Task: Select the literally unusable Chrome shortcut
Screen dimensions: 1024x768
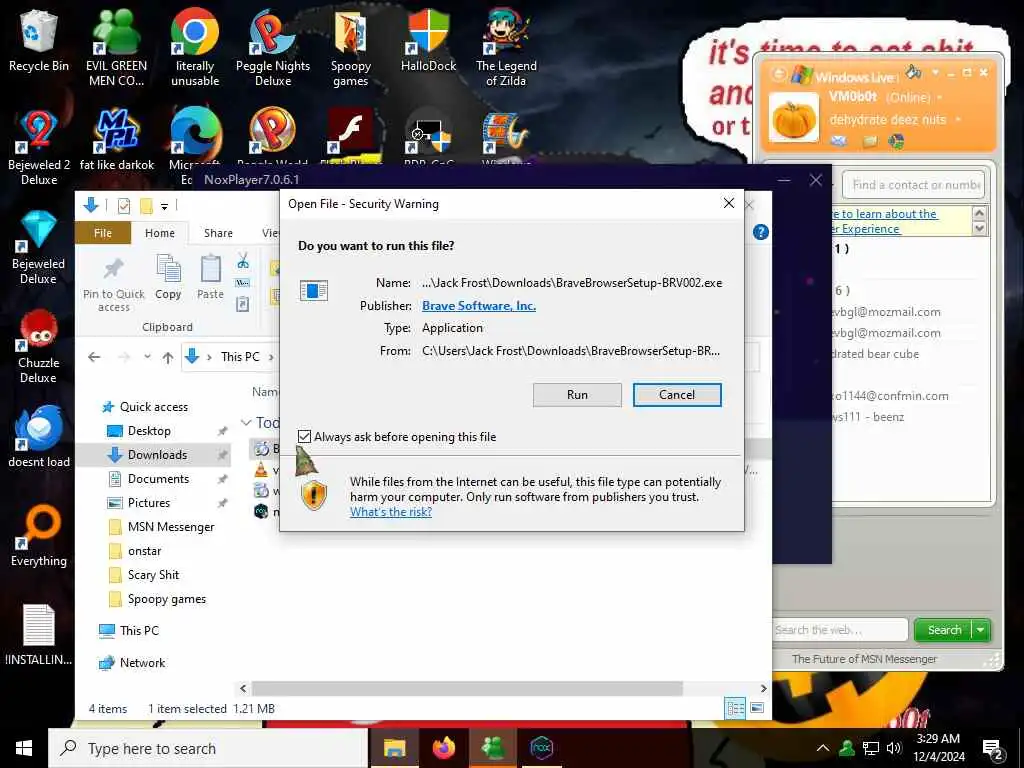Action: [195, 47]
